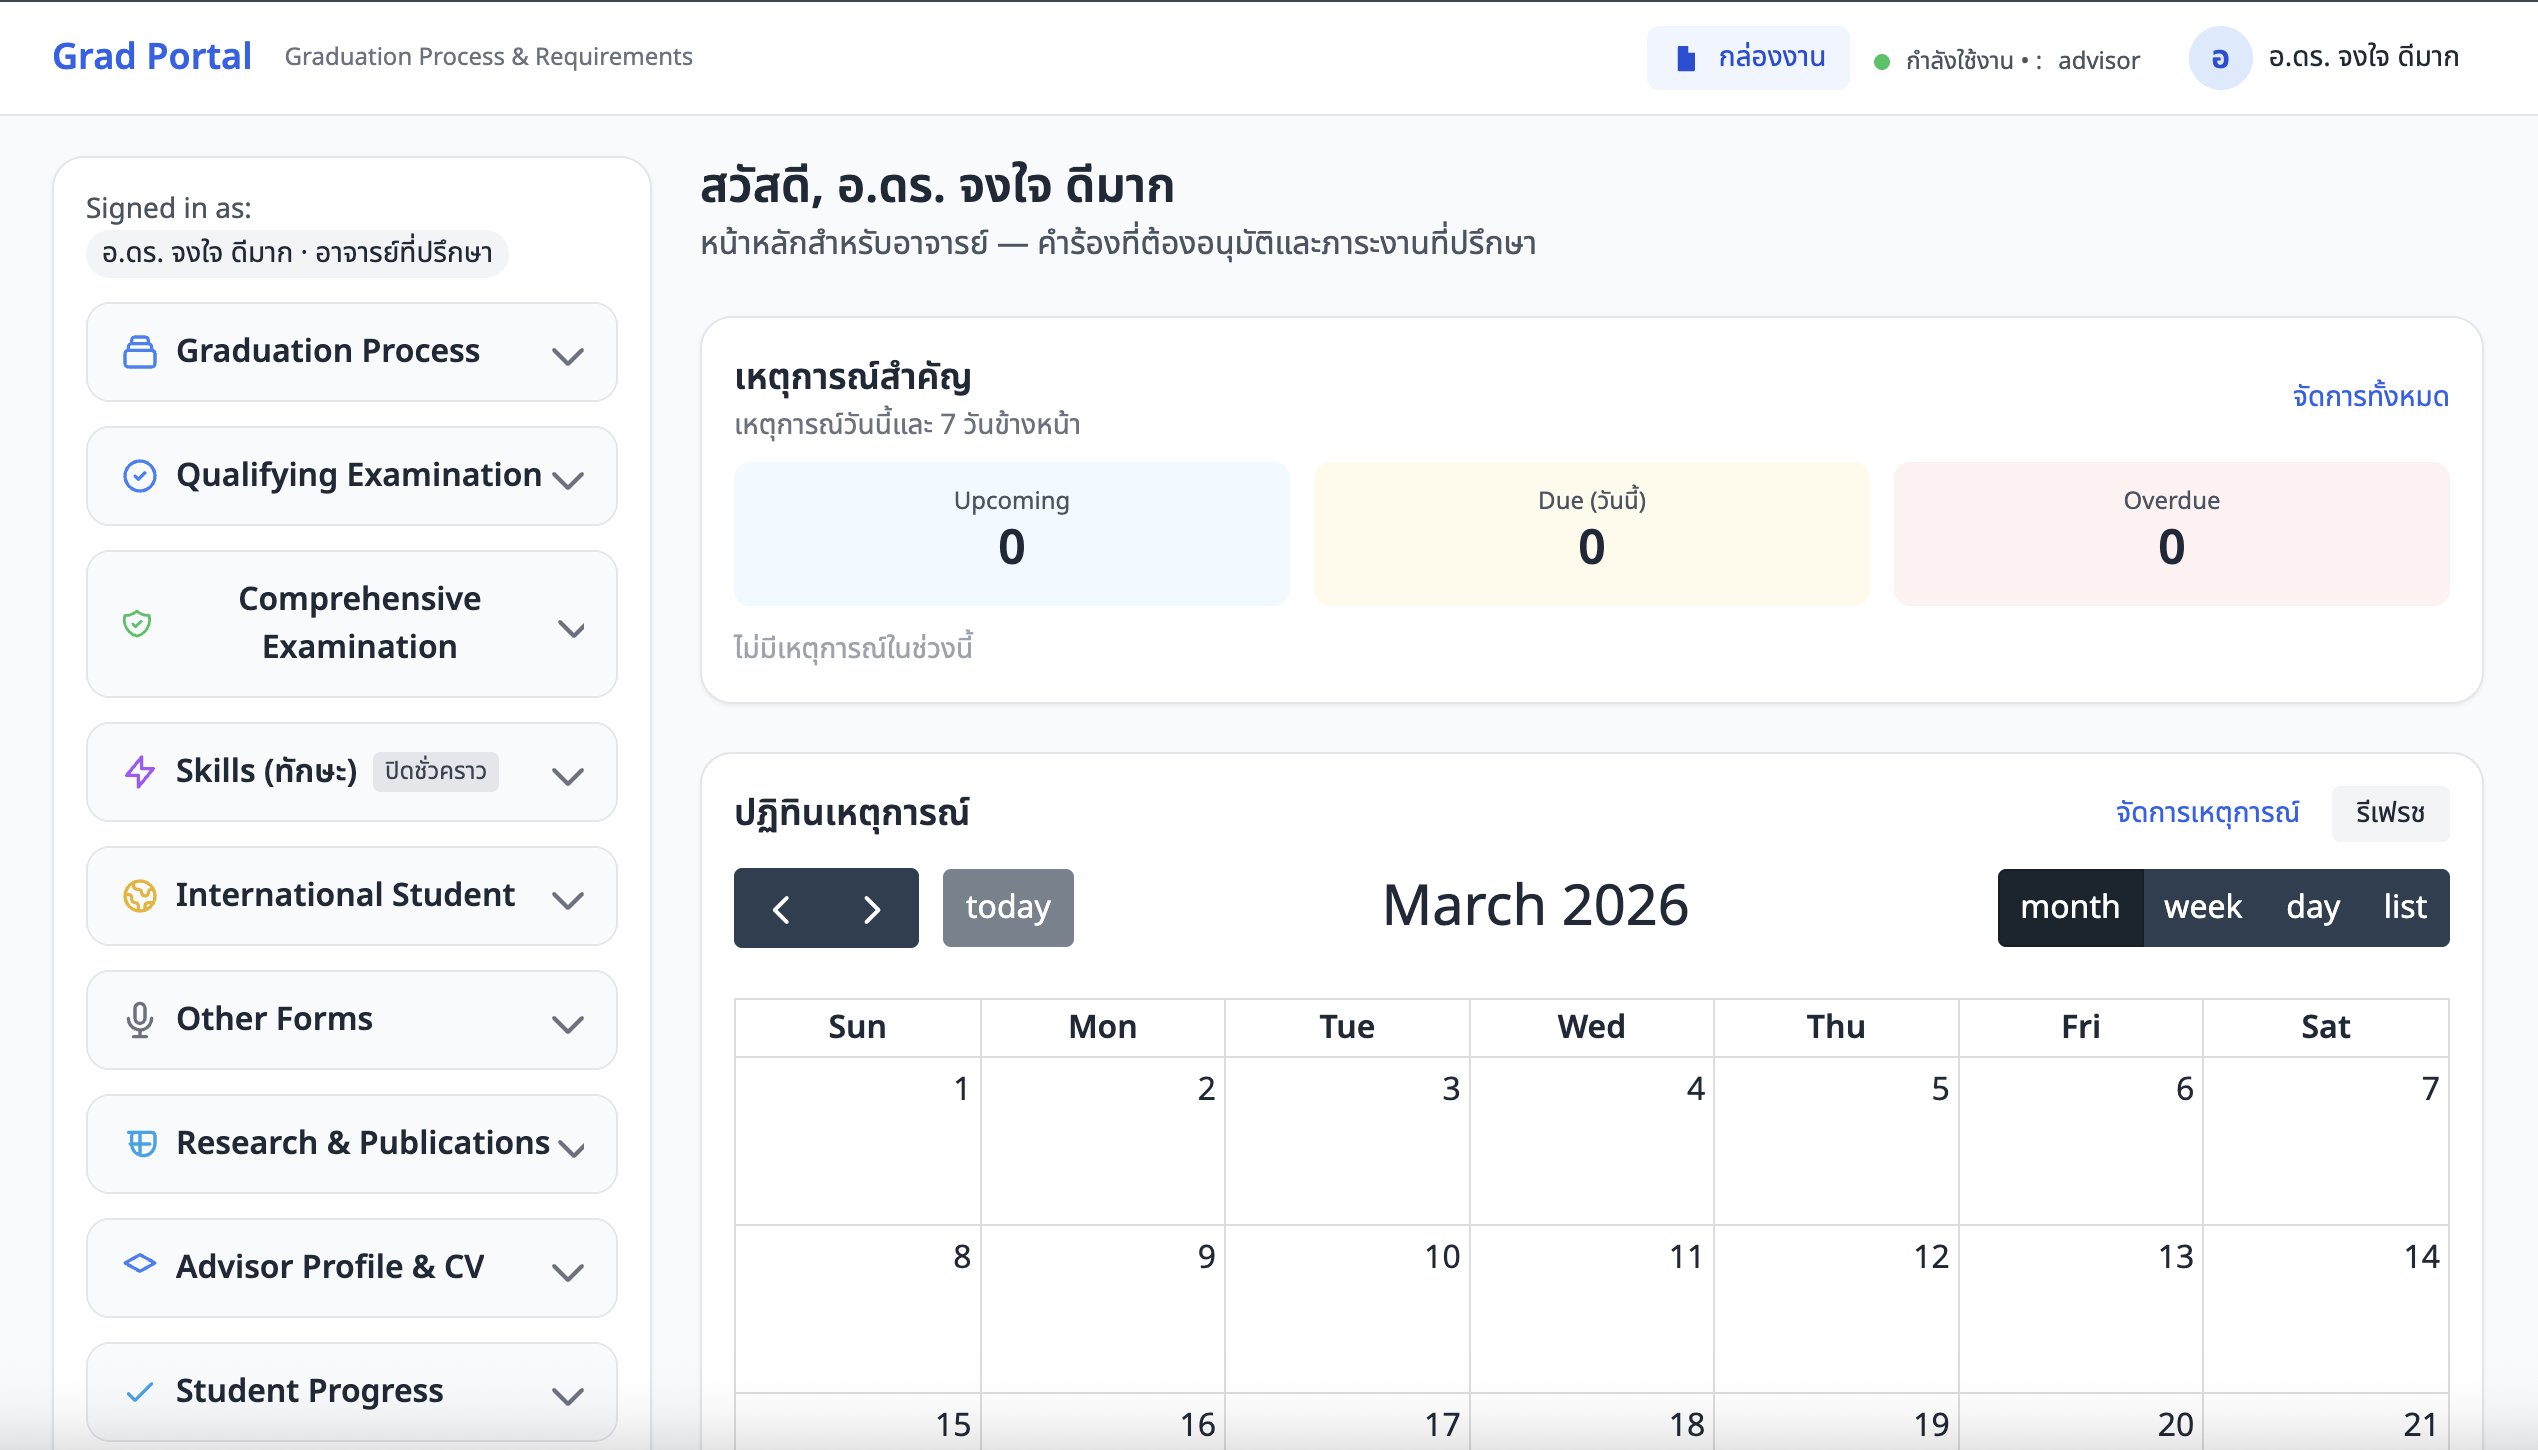Click the Qualifying Examination checkmark icon
This screenshot has width=2538, height=1450.
tap(139, 475)
